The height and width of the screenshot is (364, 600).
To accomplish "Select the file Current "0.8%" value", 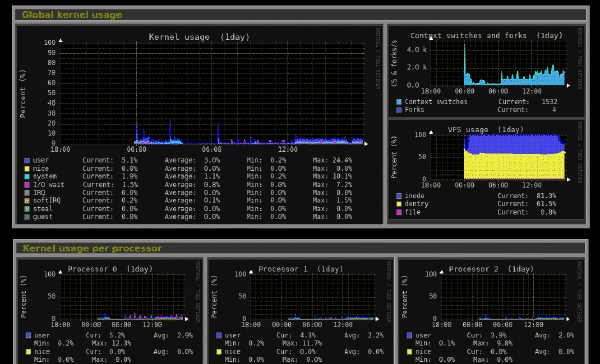I will [548, 212].
